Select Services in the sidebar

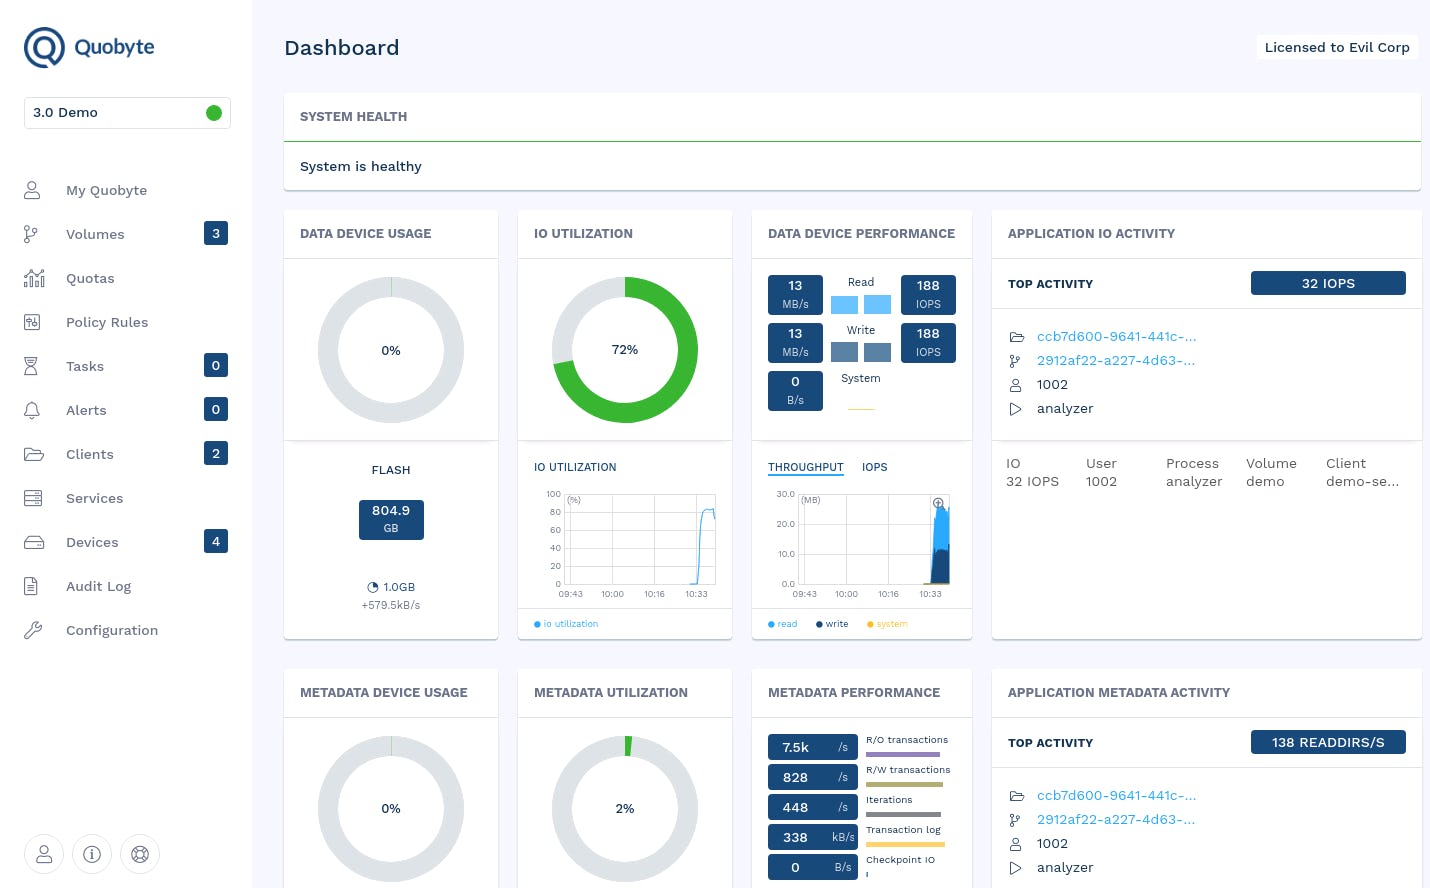coord(94,498)
